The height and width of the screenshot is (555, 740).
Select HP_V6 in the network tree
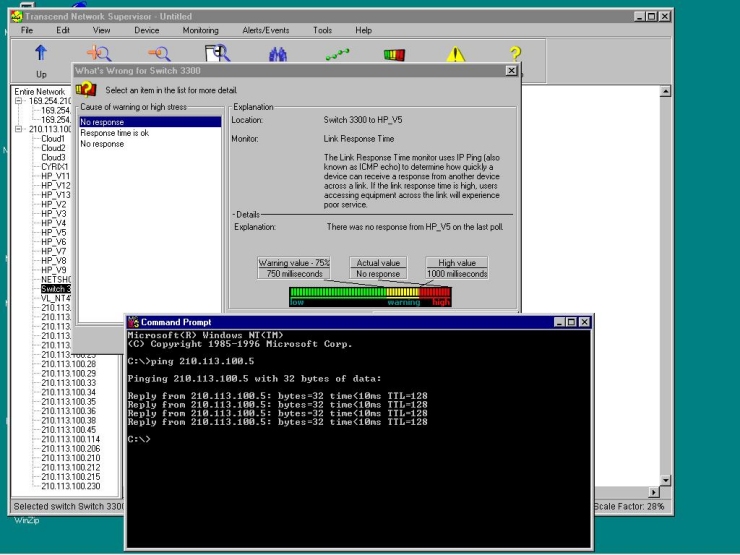click(x=53, y=242)
